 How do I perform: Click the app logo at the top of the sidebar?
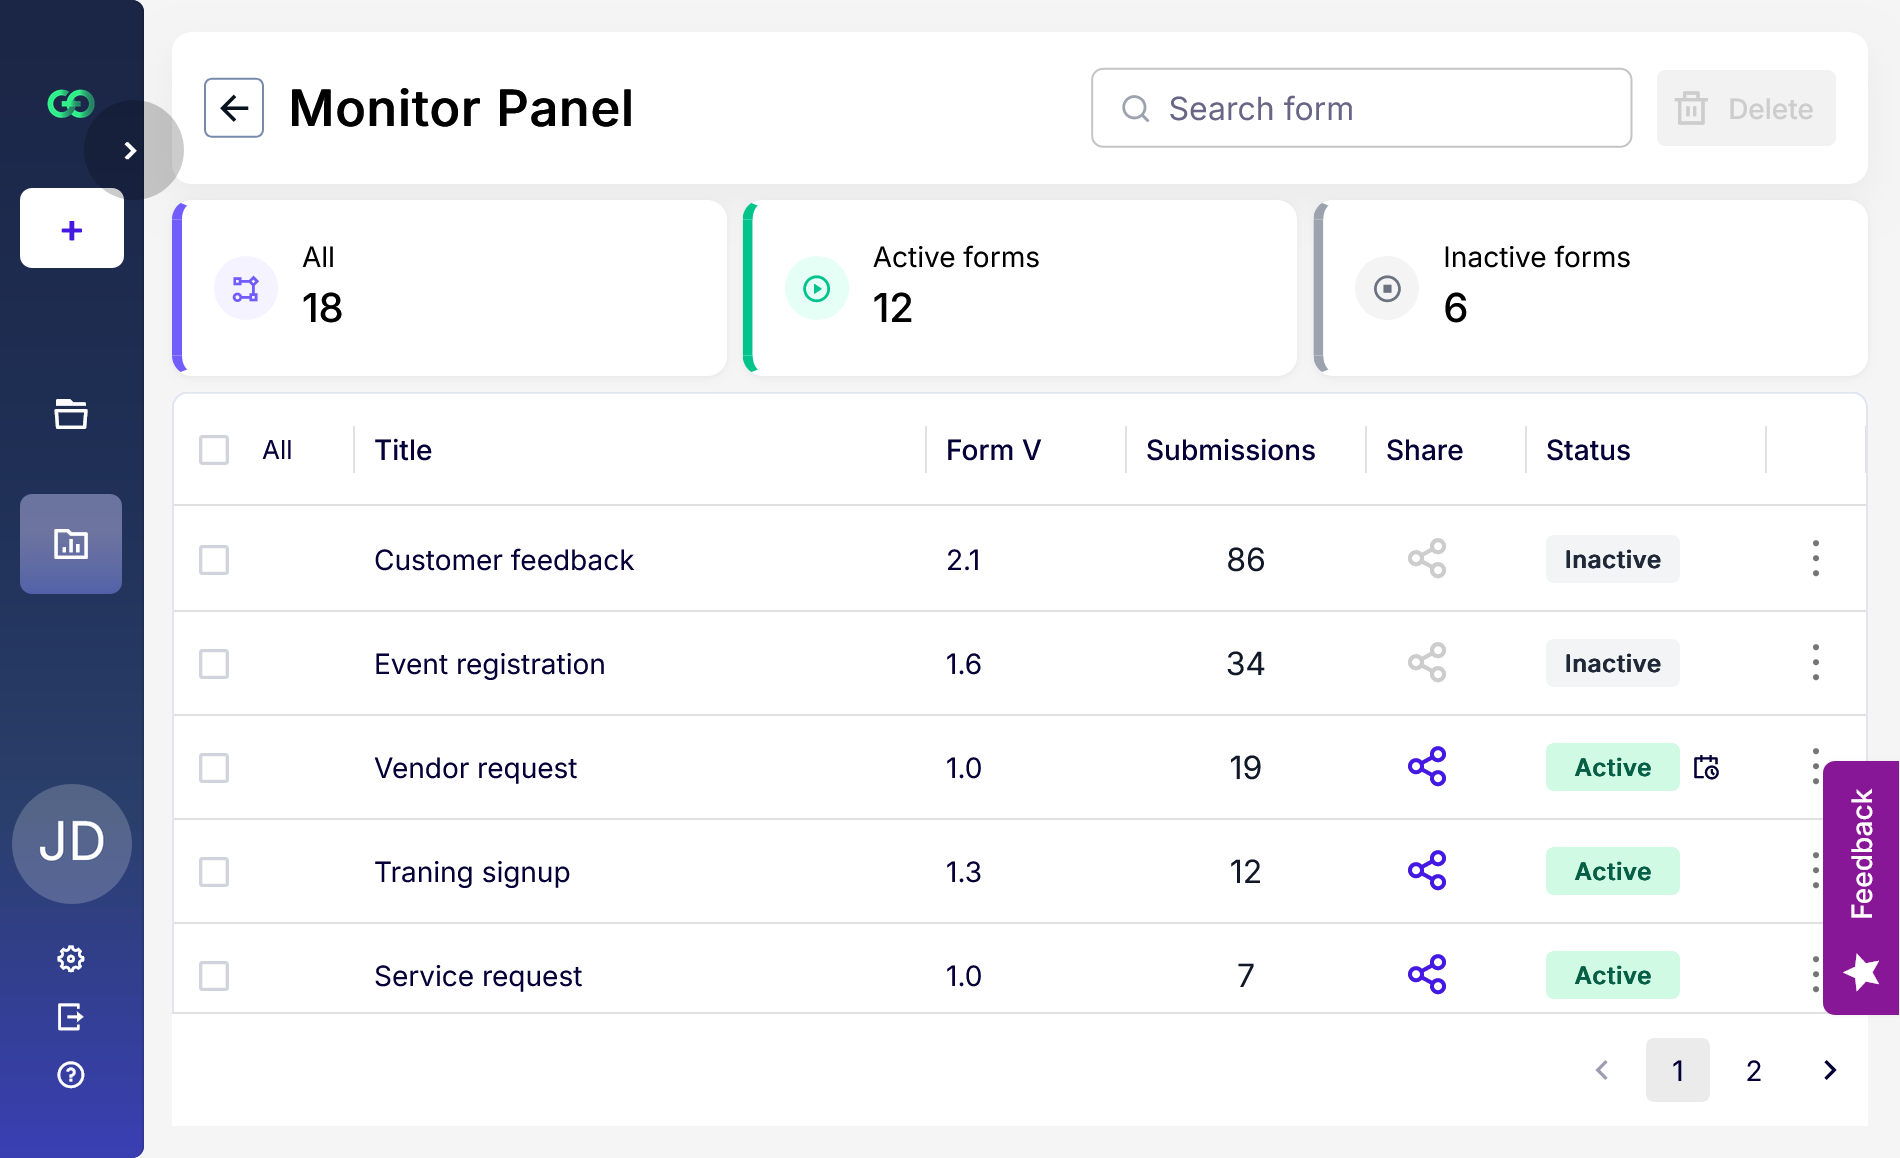(x=71, y=103)
